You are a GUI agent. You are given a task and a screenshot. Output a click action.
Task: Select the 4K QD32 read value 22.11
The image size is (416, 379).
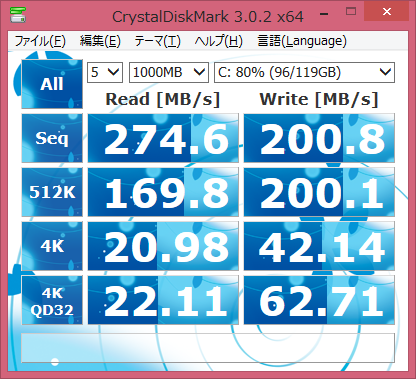coord(163,300)
